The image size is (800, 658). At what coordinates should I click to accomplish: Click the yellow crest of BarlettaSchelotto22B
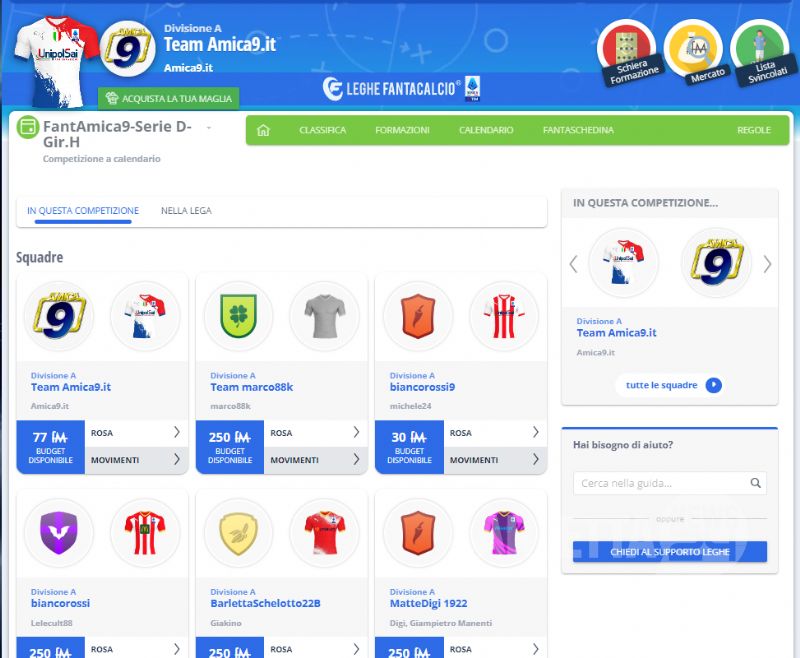point(238,533)
